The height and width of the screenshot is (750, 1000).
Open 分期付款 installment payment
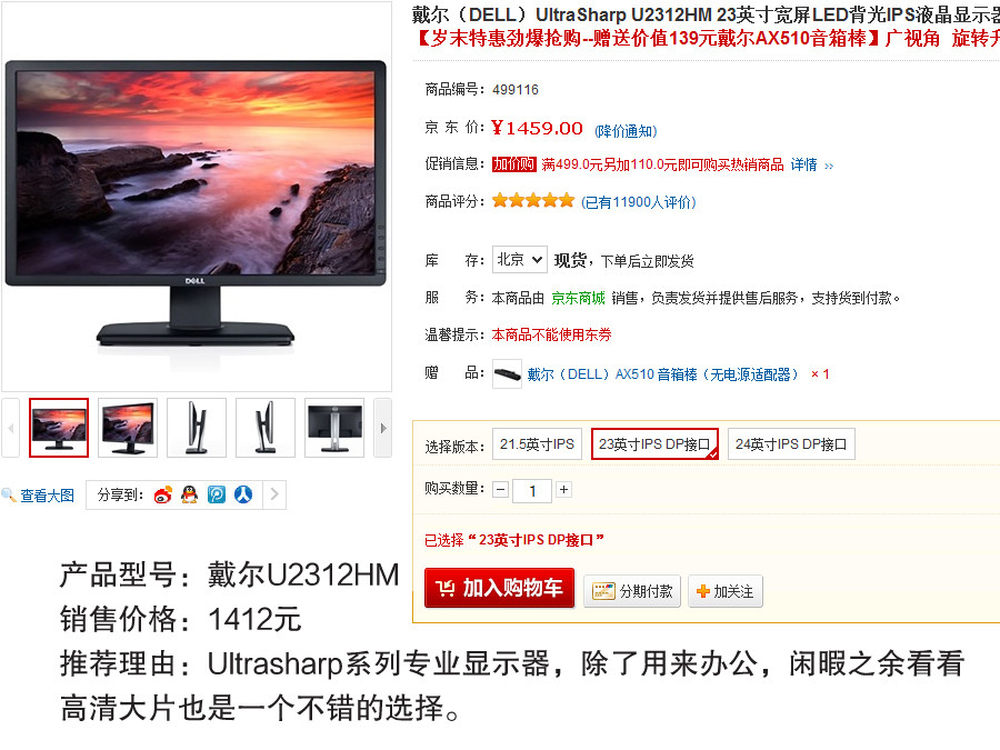click(x=632, y=591)
